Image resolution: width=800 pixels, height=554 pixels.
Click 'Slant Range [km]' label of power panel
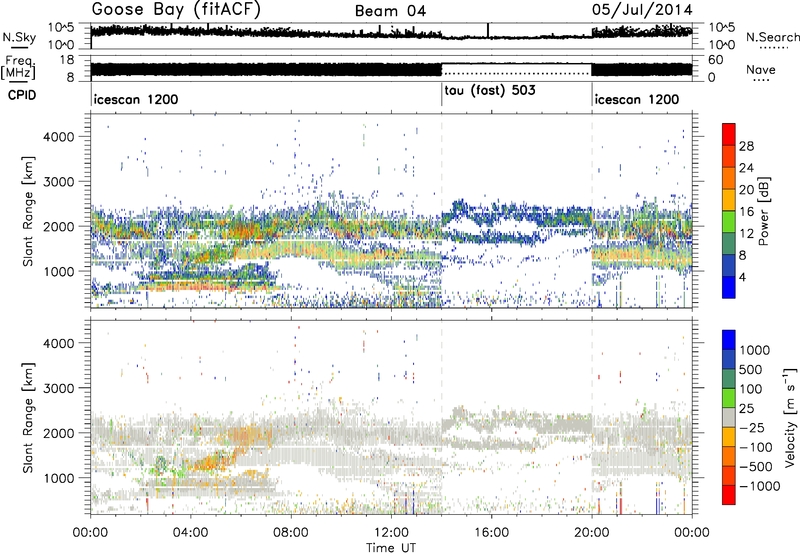[28, 211]
